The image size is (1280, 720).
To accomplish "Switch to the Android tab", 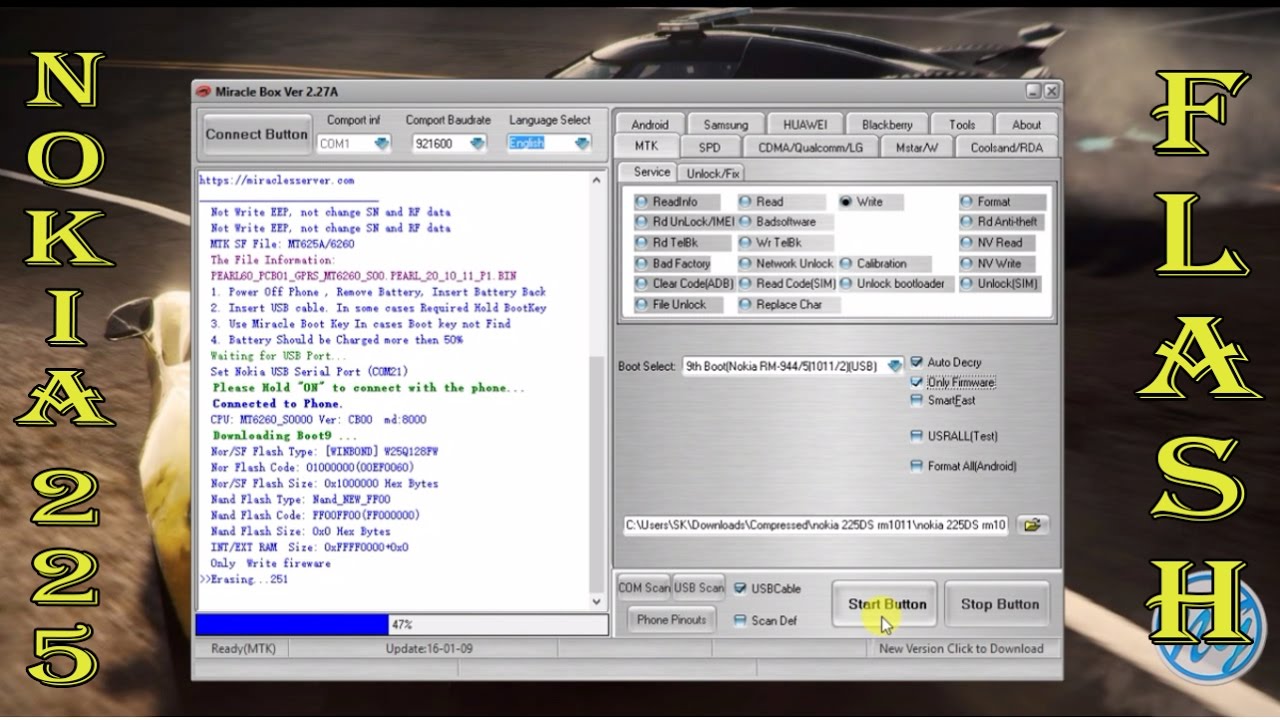I will coord(649,125).
